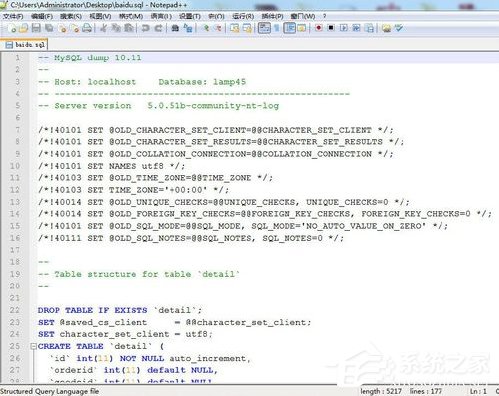Click 'auto_increment' on line 26

tap(208, 358)
